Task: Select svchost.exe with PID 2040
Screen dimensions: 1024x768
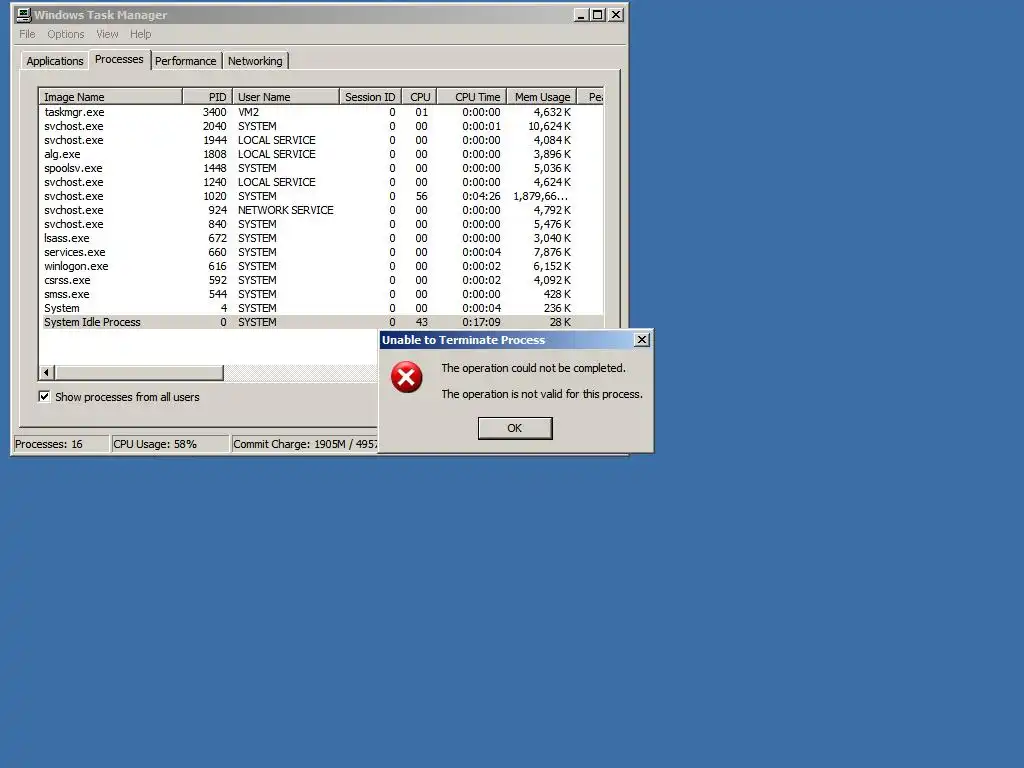Action: tap(321, 126)
